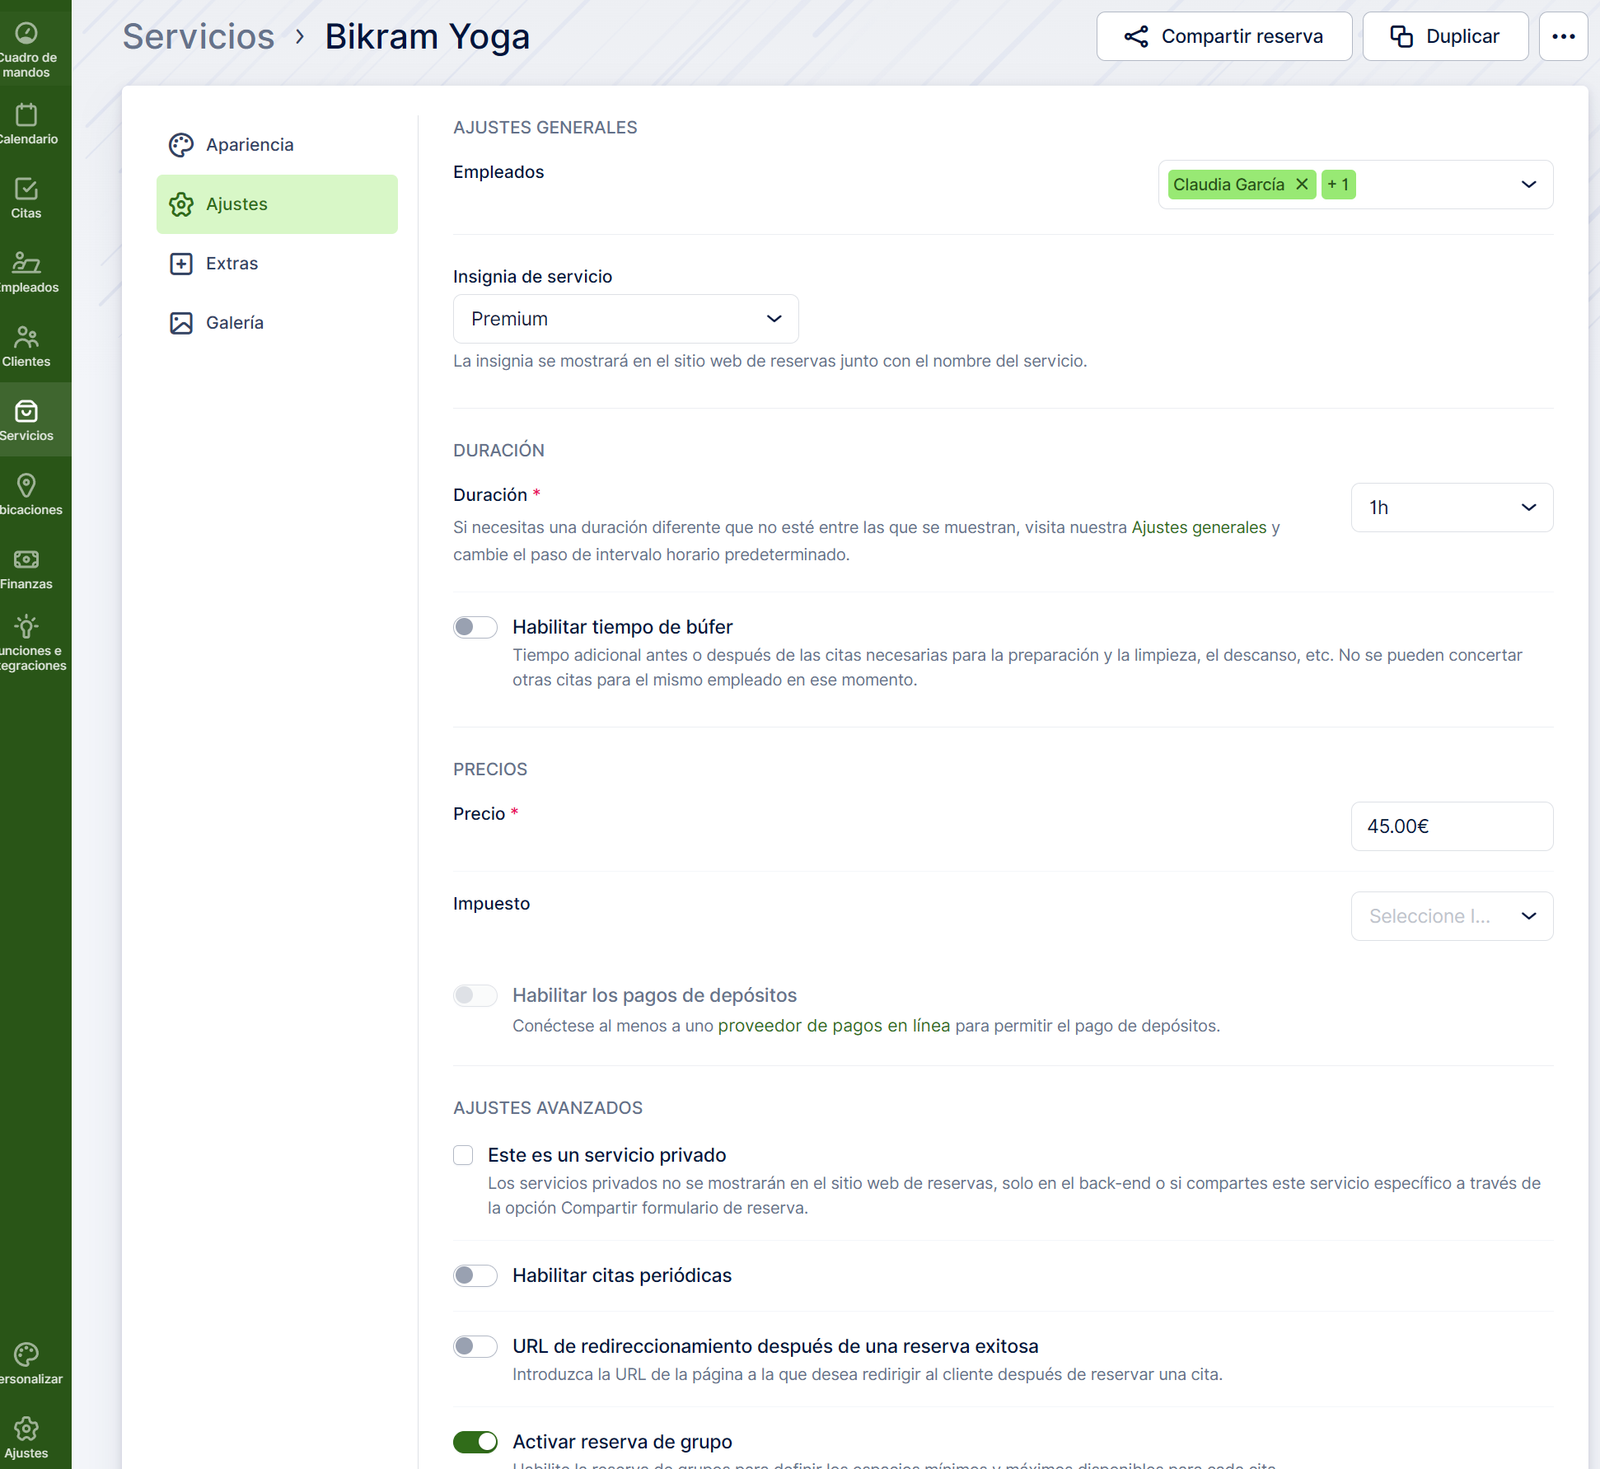Remove Claudia García employee tag

[x=1302, y=185]
